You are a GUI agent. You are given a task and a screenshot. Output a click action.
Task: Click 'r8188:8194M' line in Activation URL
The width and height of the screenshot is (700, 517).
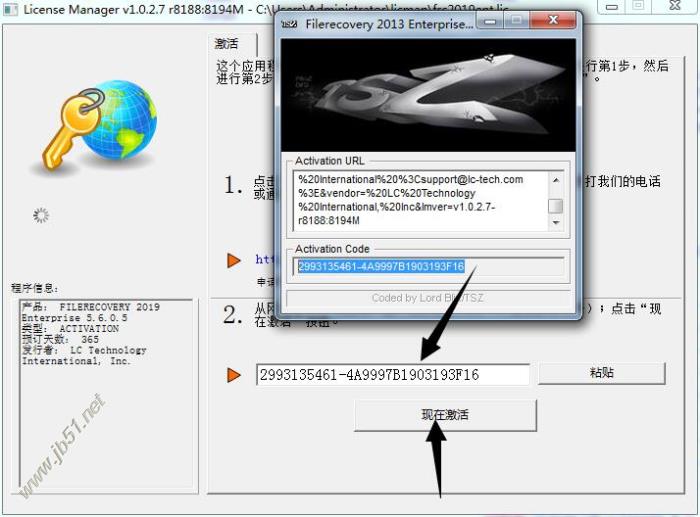point(329,221)
